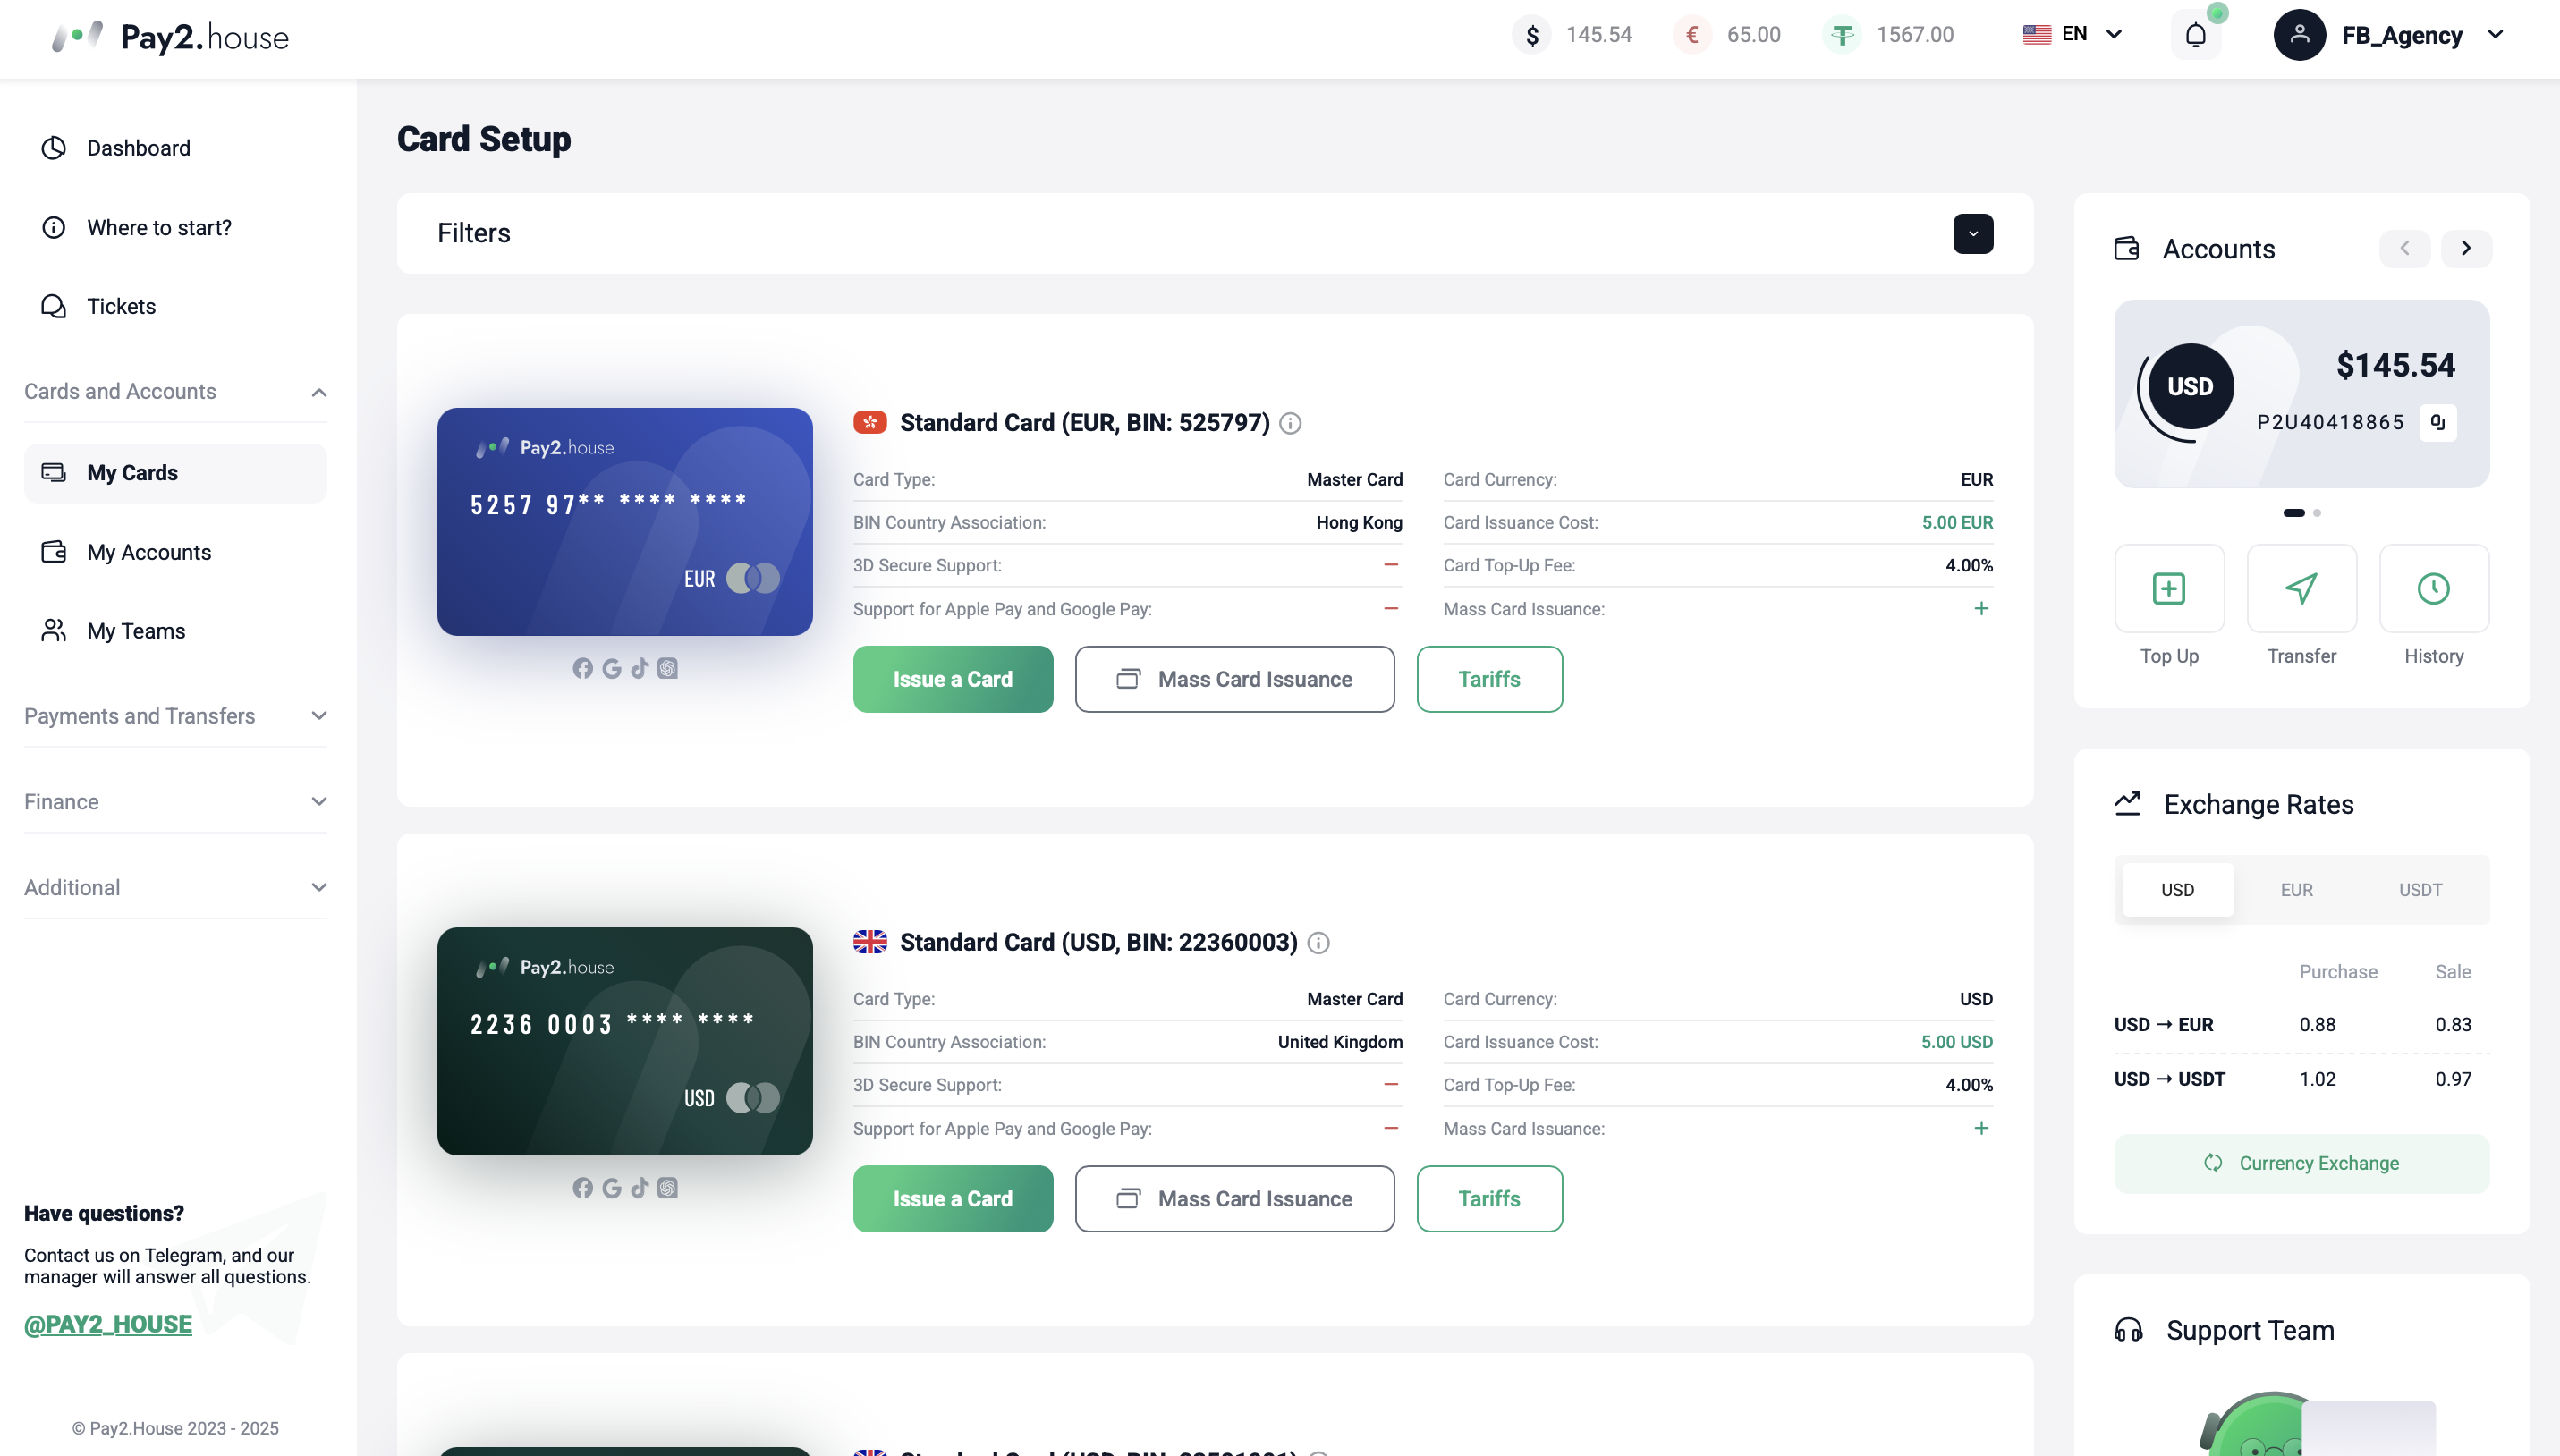2560x1456 pixels.
Task: Show info for EUR BIN 525797 card
Action: click(x=1290, y=423)
